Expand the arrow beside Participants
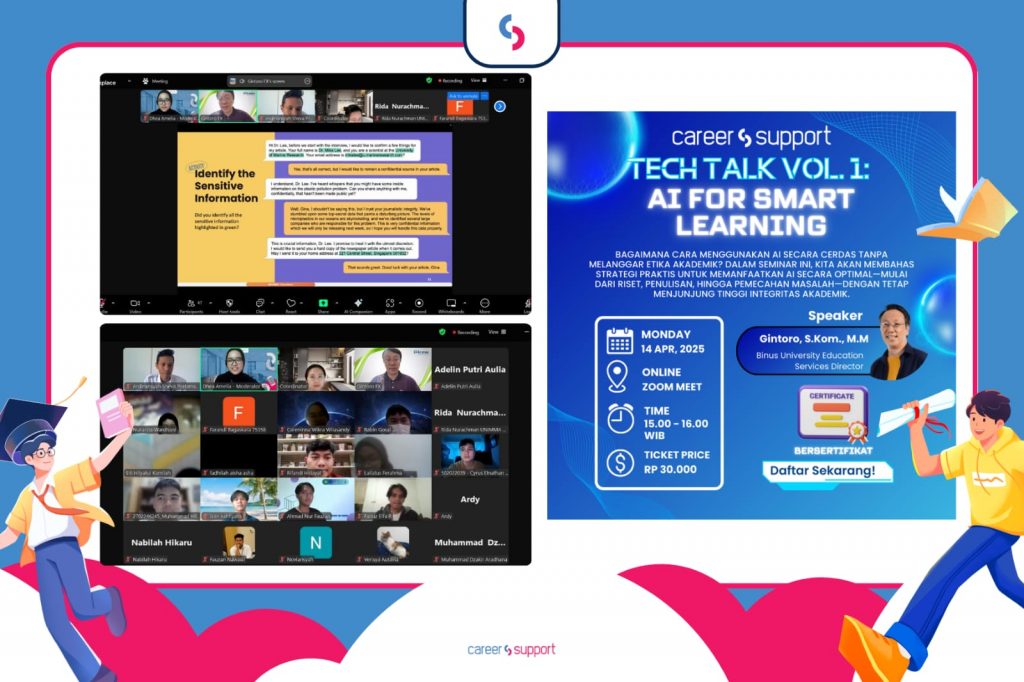1024x682 pixels. point(210,303)
